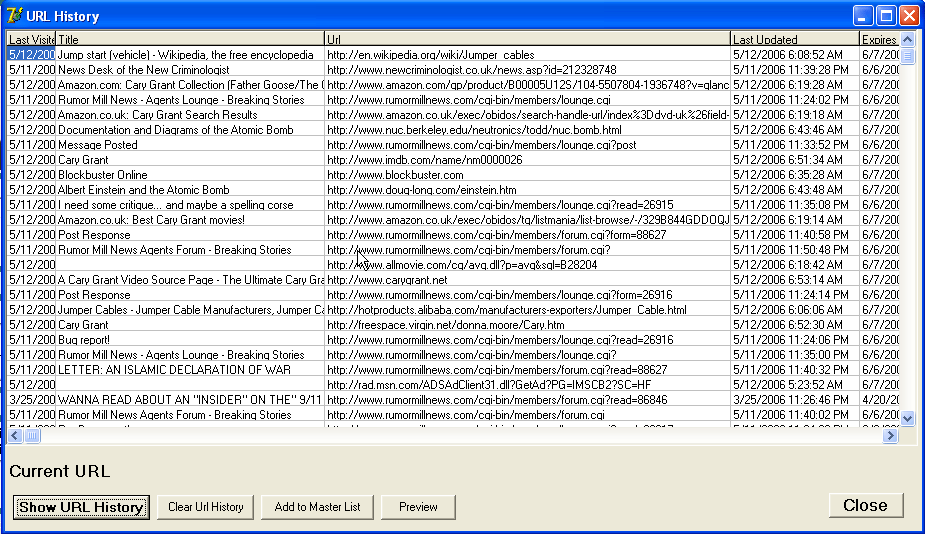Click the horizontal scrollbar right arrow
The image size is (925, 534).
(x=890, y=435)
